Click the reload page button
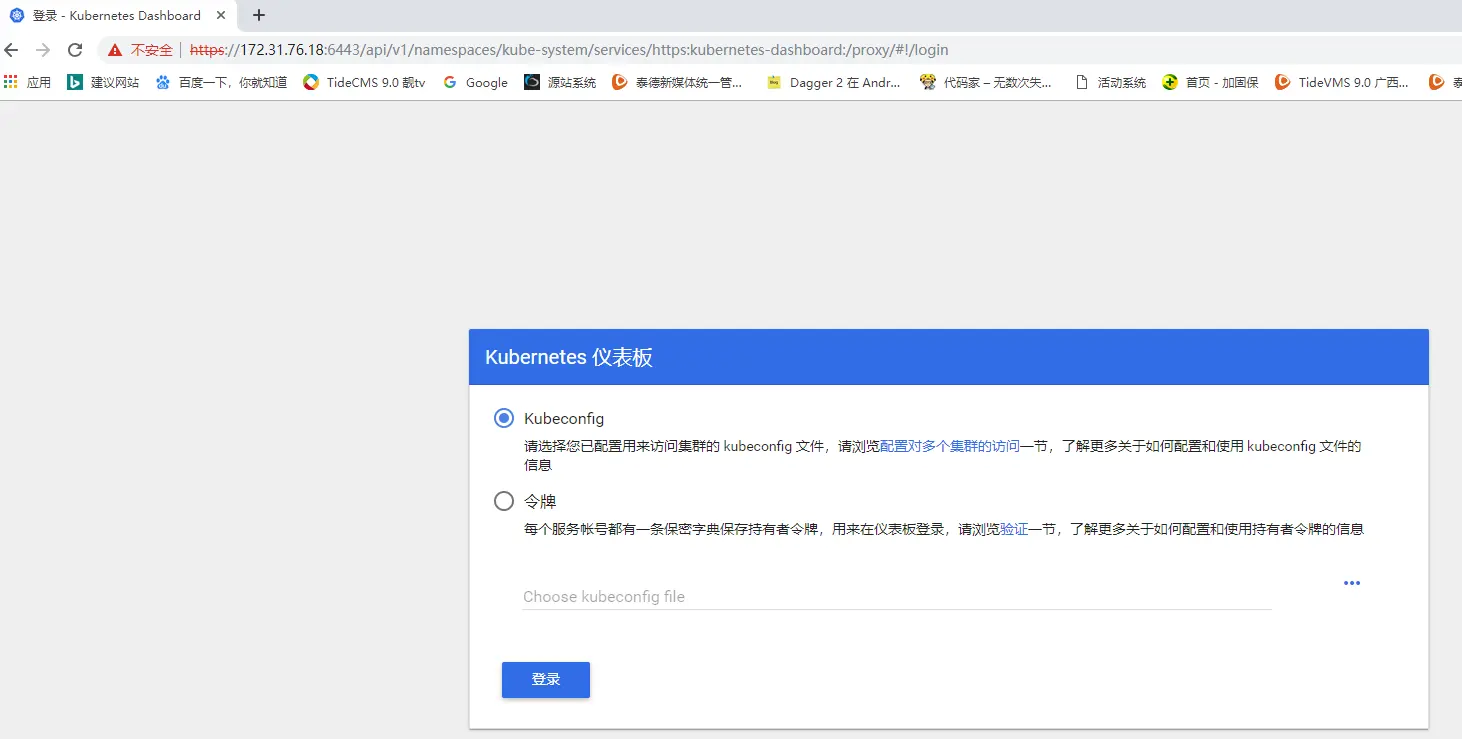The image size is (1462, 739). pos(74,49)
